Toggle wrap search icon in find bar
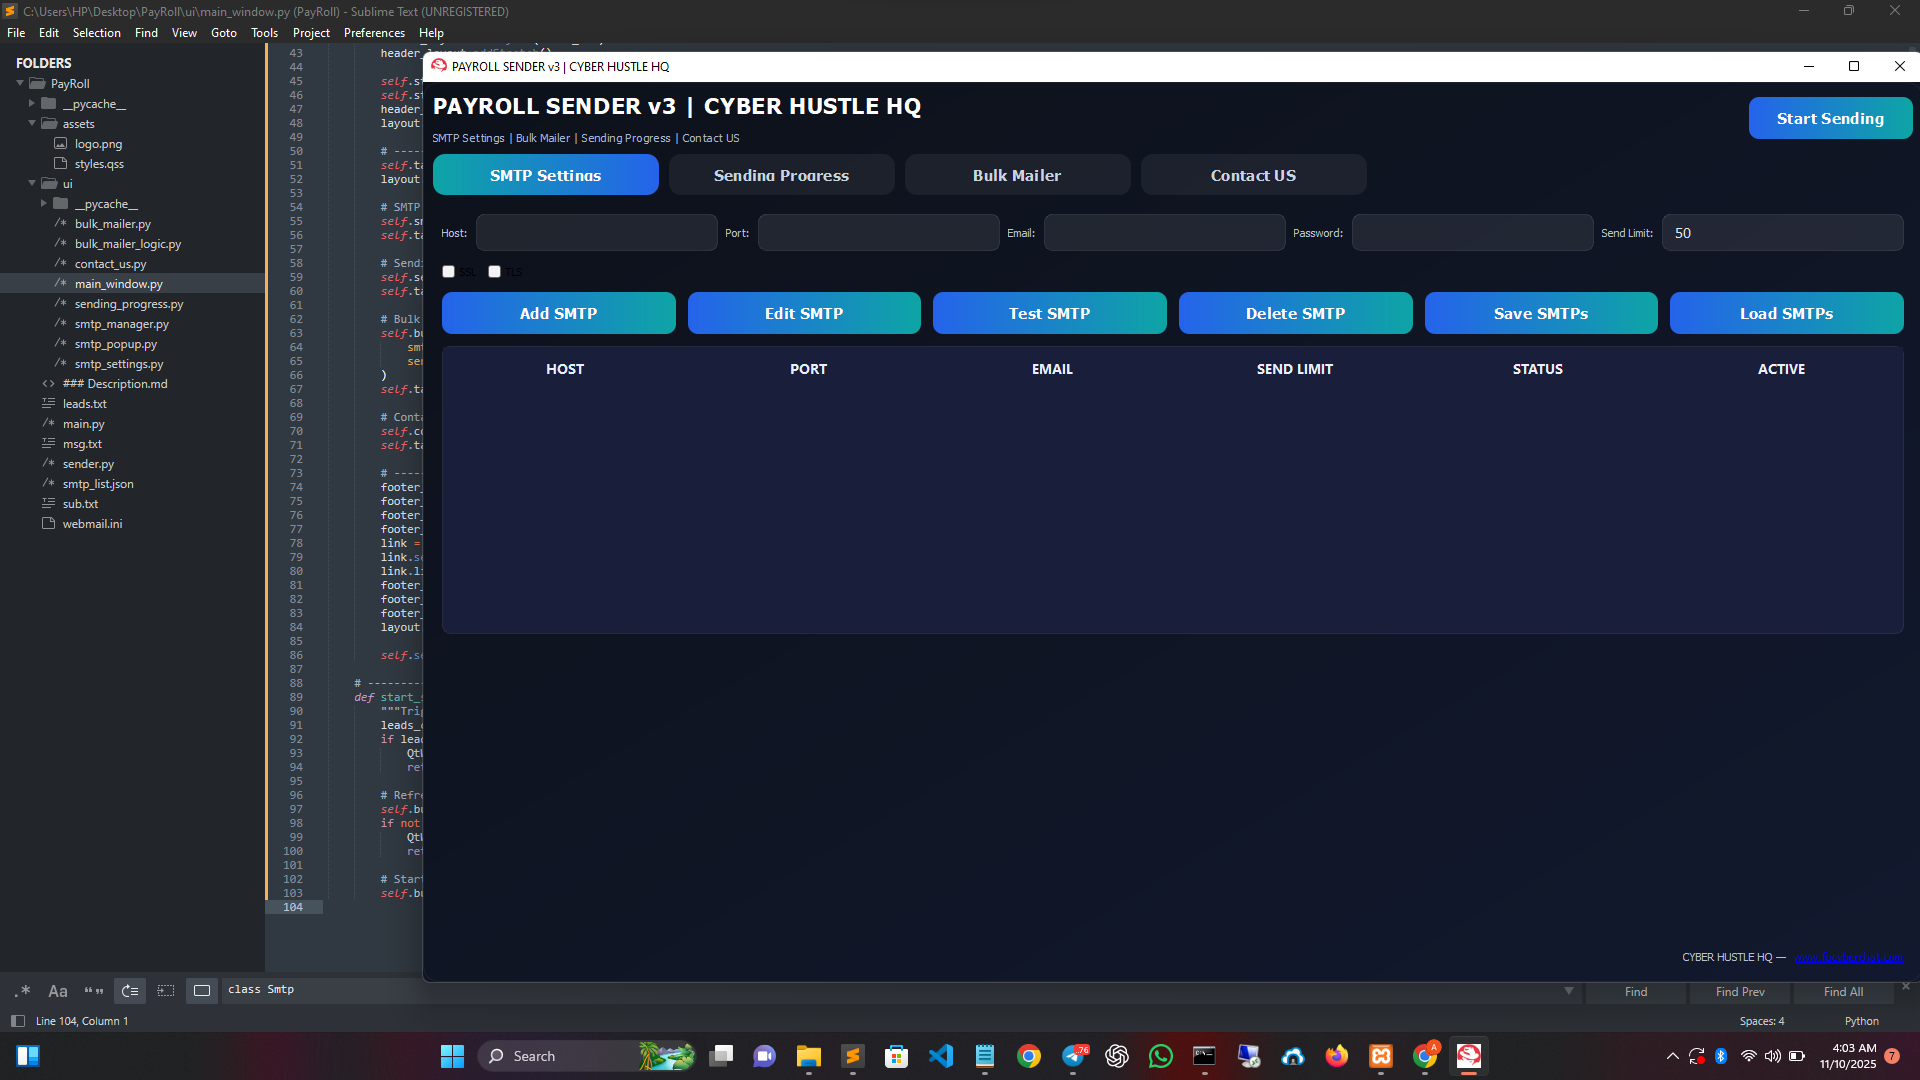The width and height of the screenshot is (1920, 1080). (x=130, y=991)
